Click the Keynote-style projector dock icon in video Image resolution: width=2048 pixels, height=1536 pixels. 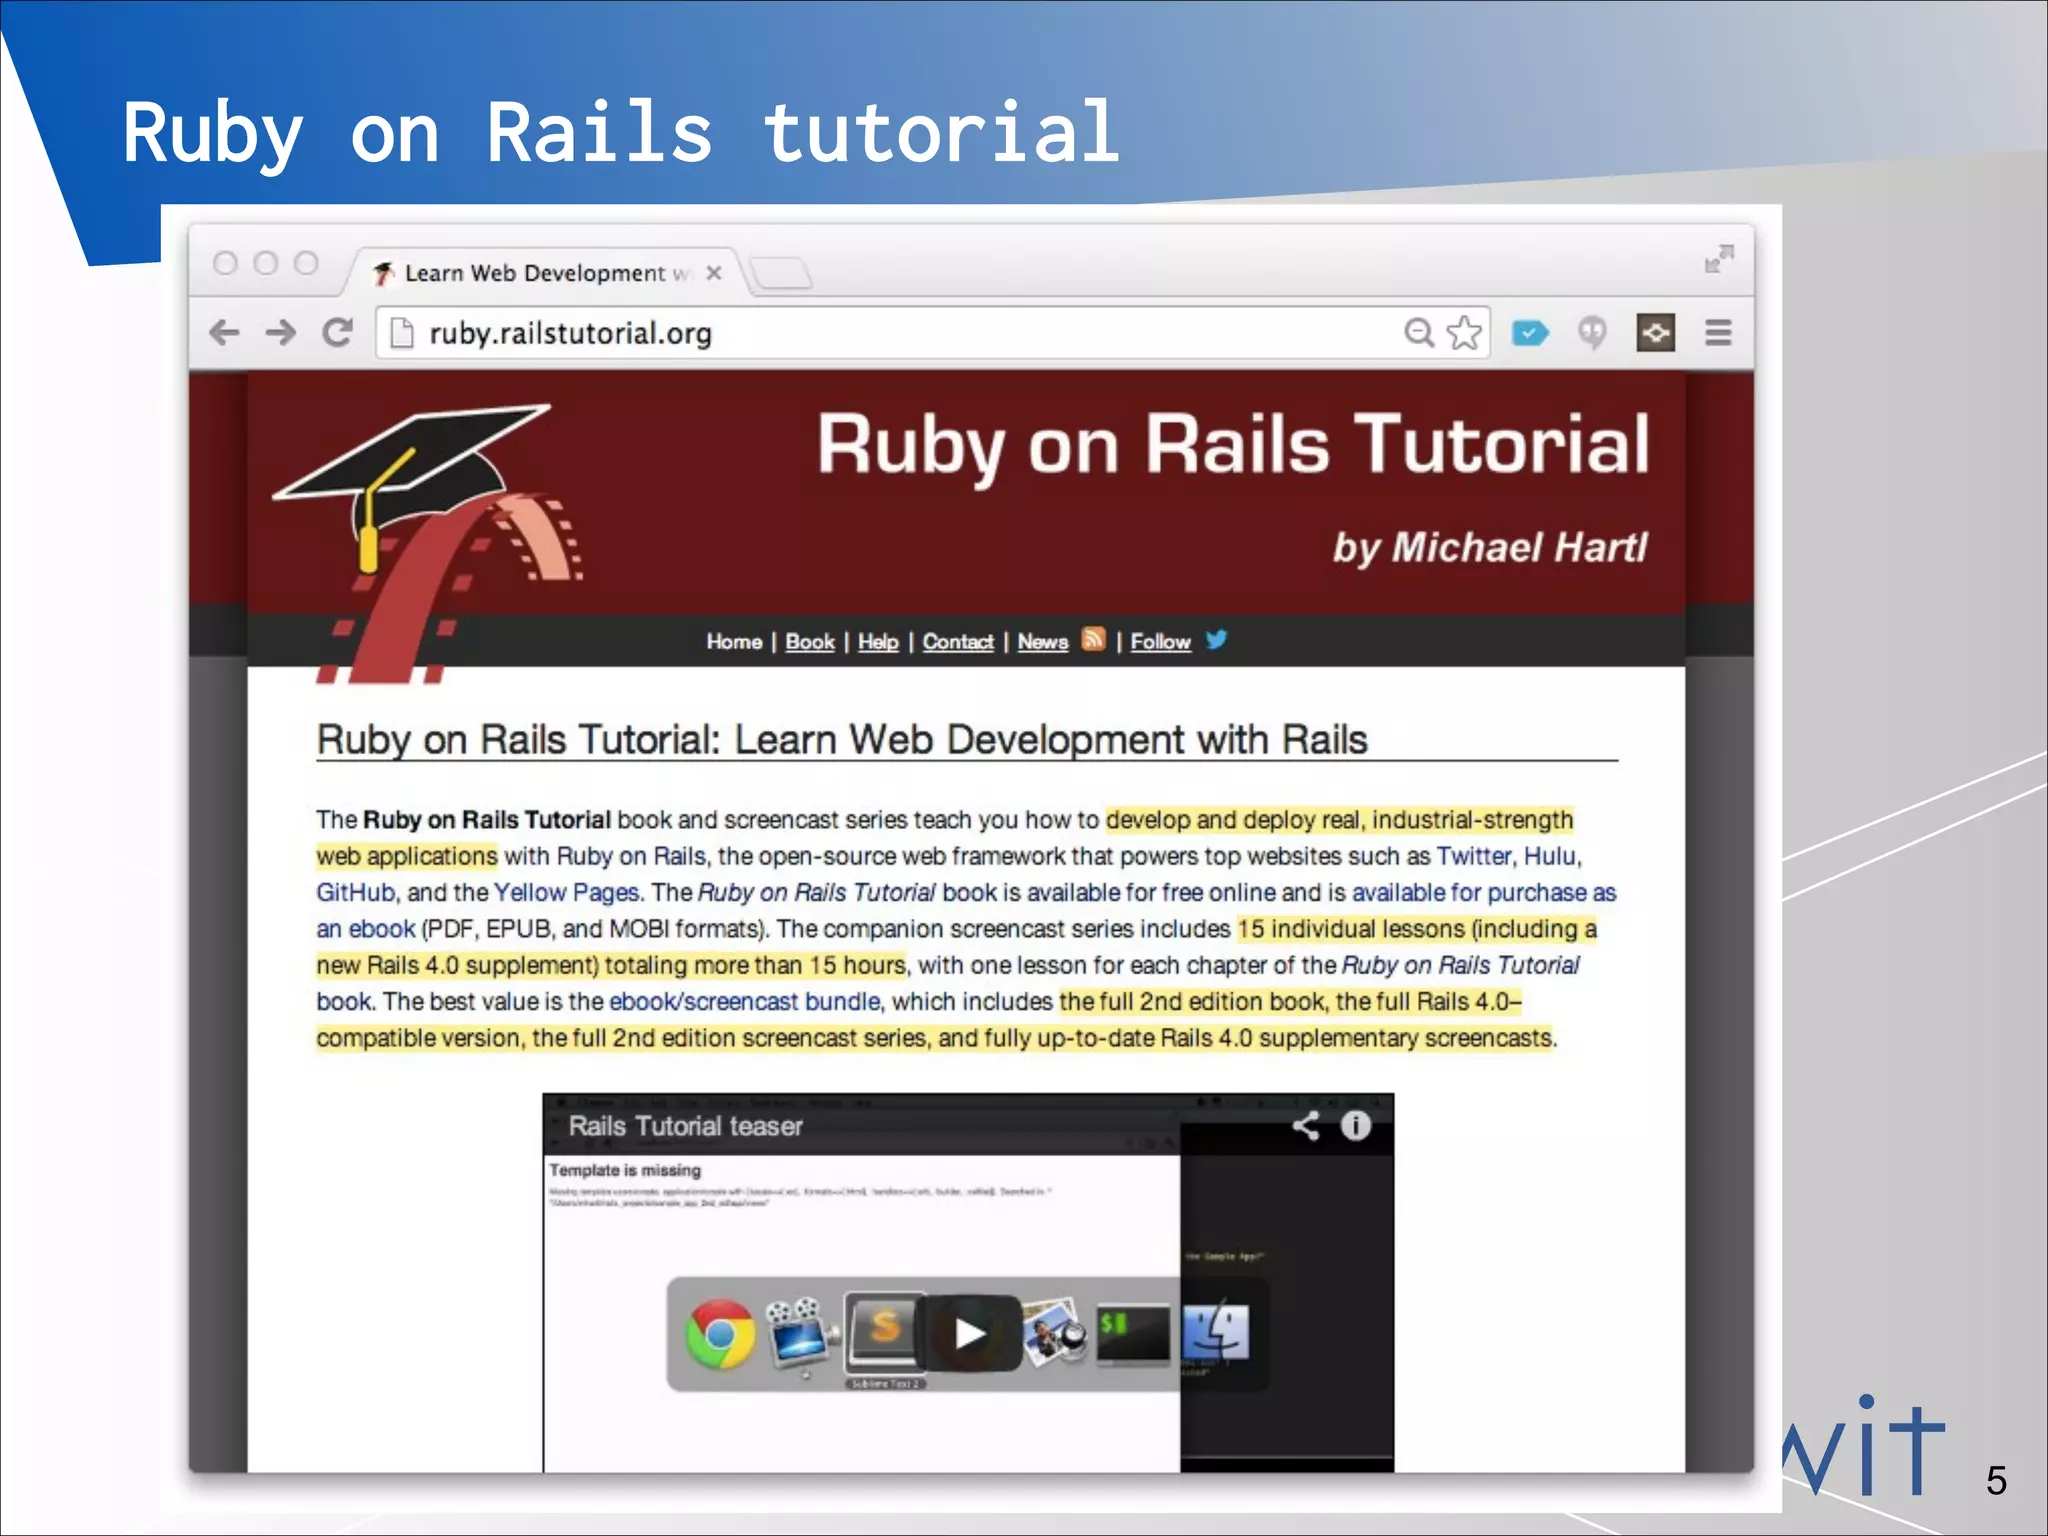coord(800,1336)
